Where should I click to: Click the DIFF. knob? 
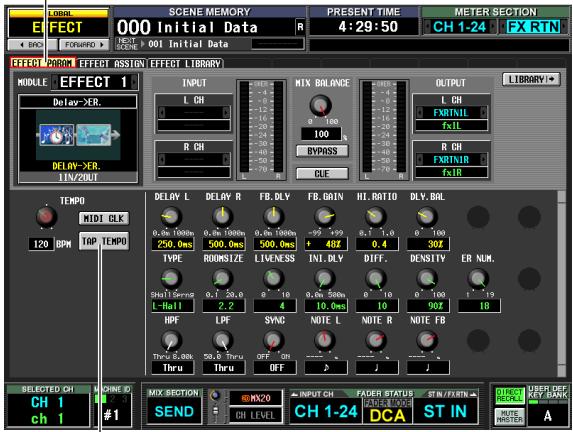[x=376, y=279]
